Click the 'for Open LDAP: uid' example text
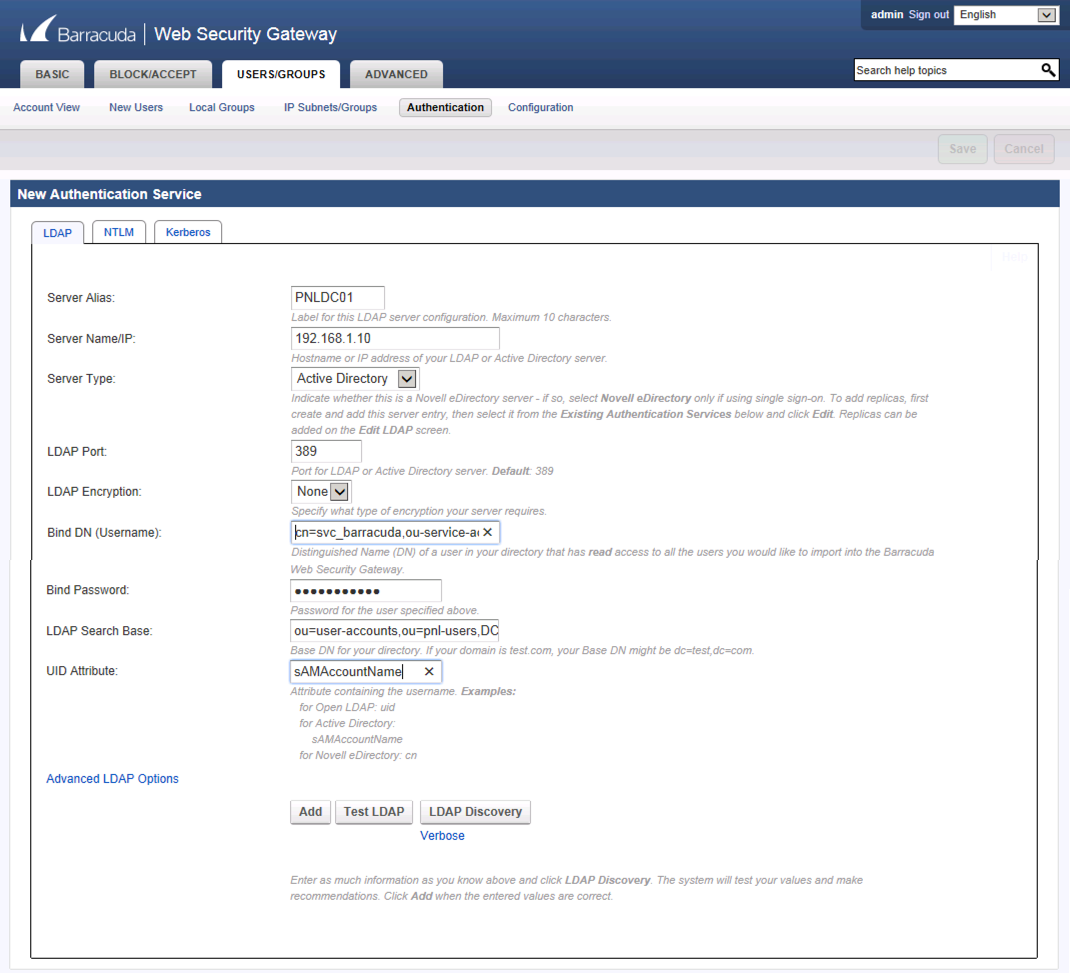 point(347,708)
